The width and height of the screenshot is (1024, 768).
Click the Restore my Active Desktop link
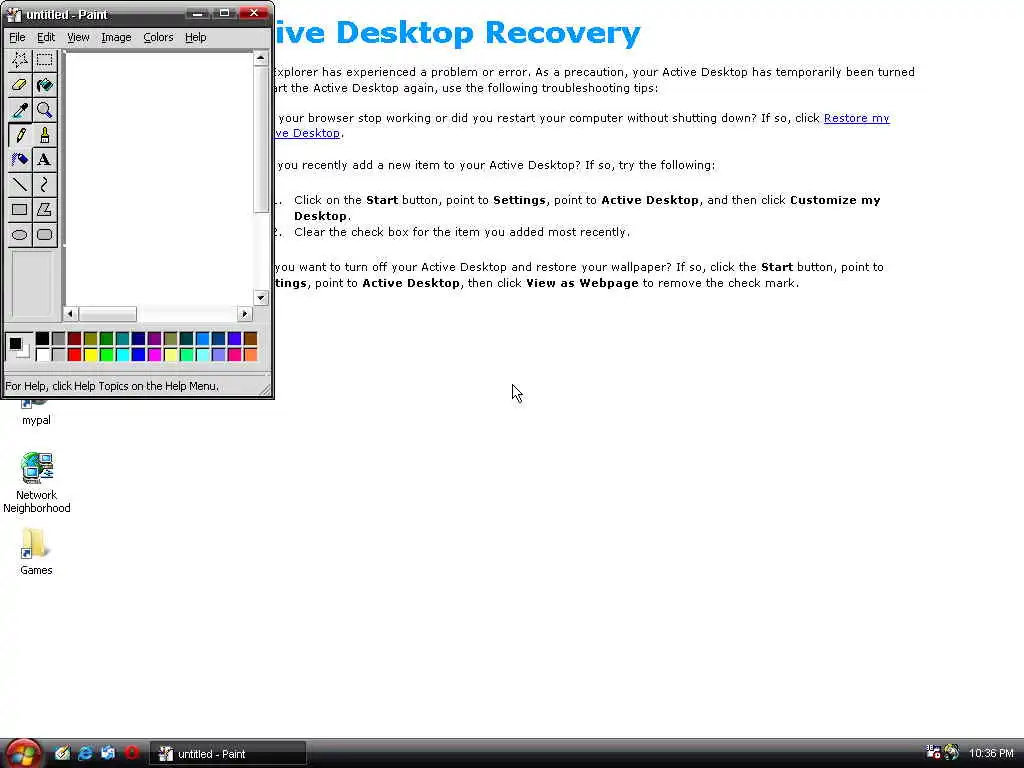point(856,118)
